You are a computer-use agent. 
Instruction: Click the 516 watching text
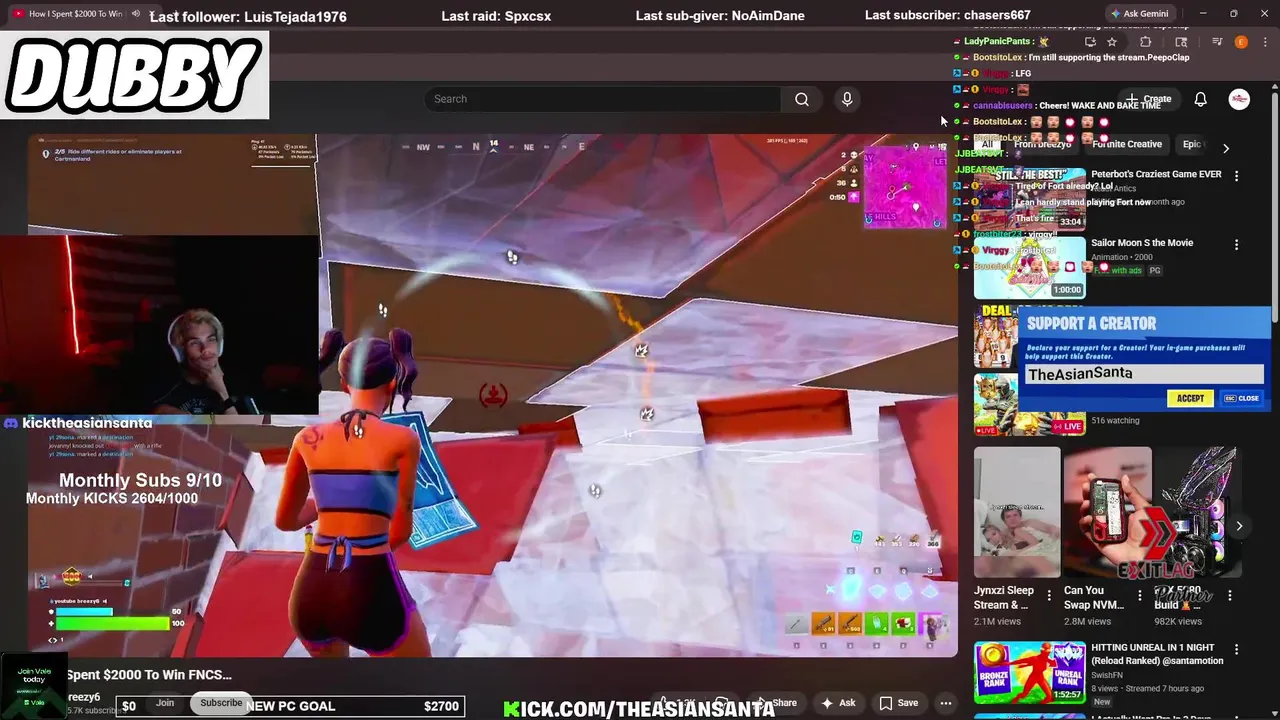coord(1115,420)
